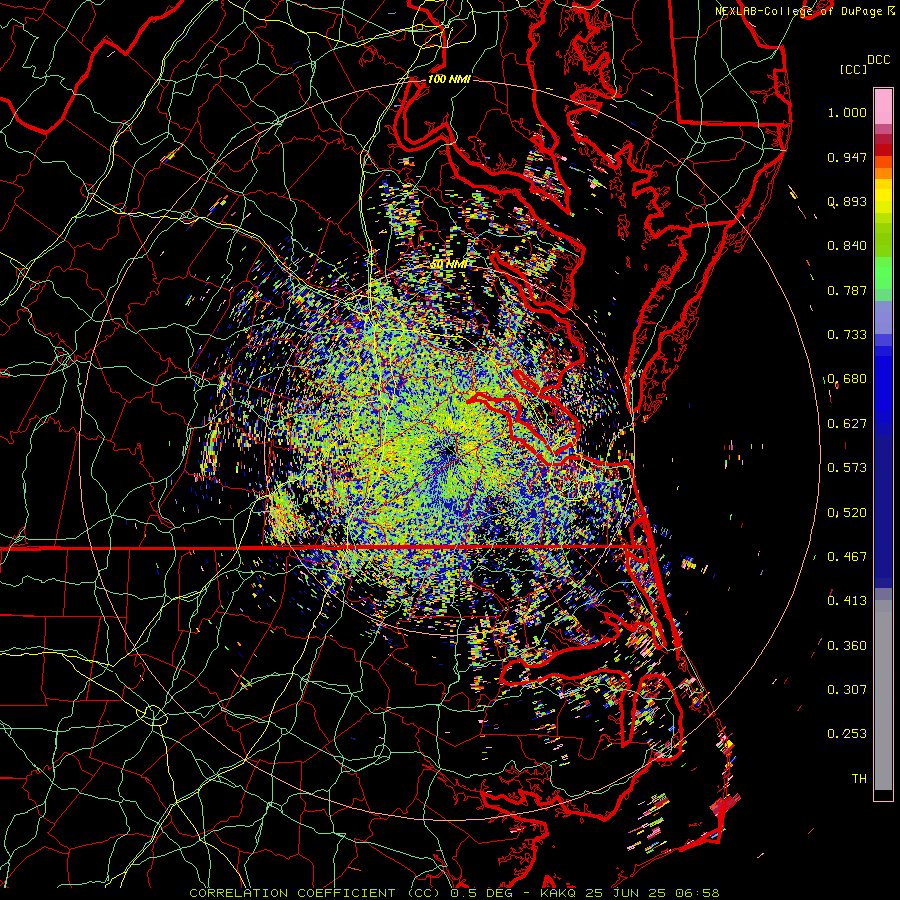Select the 0.840 scale value

847,246
